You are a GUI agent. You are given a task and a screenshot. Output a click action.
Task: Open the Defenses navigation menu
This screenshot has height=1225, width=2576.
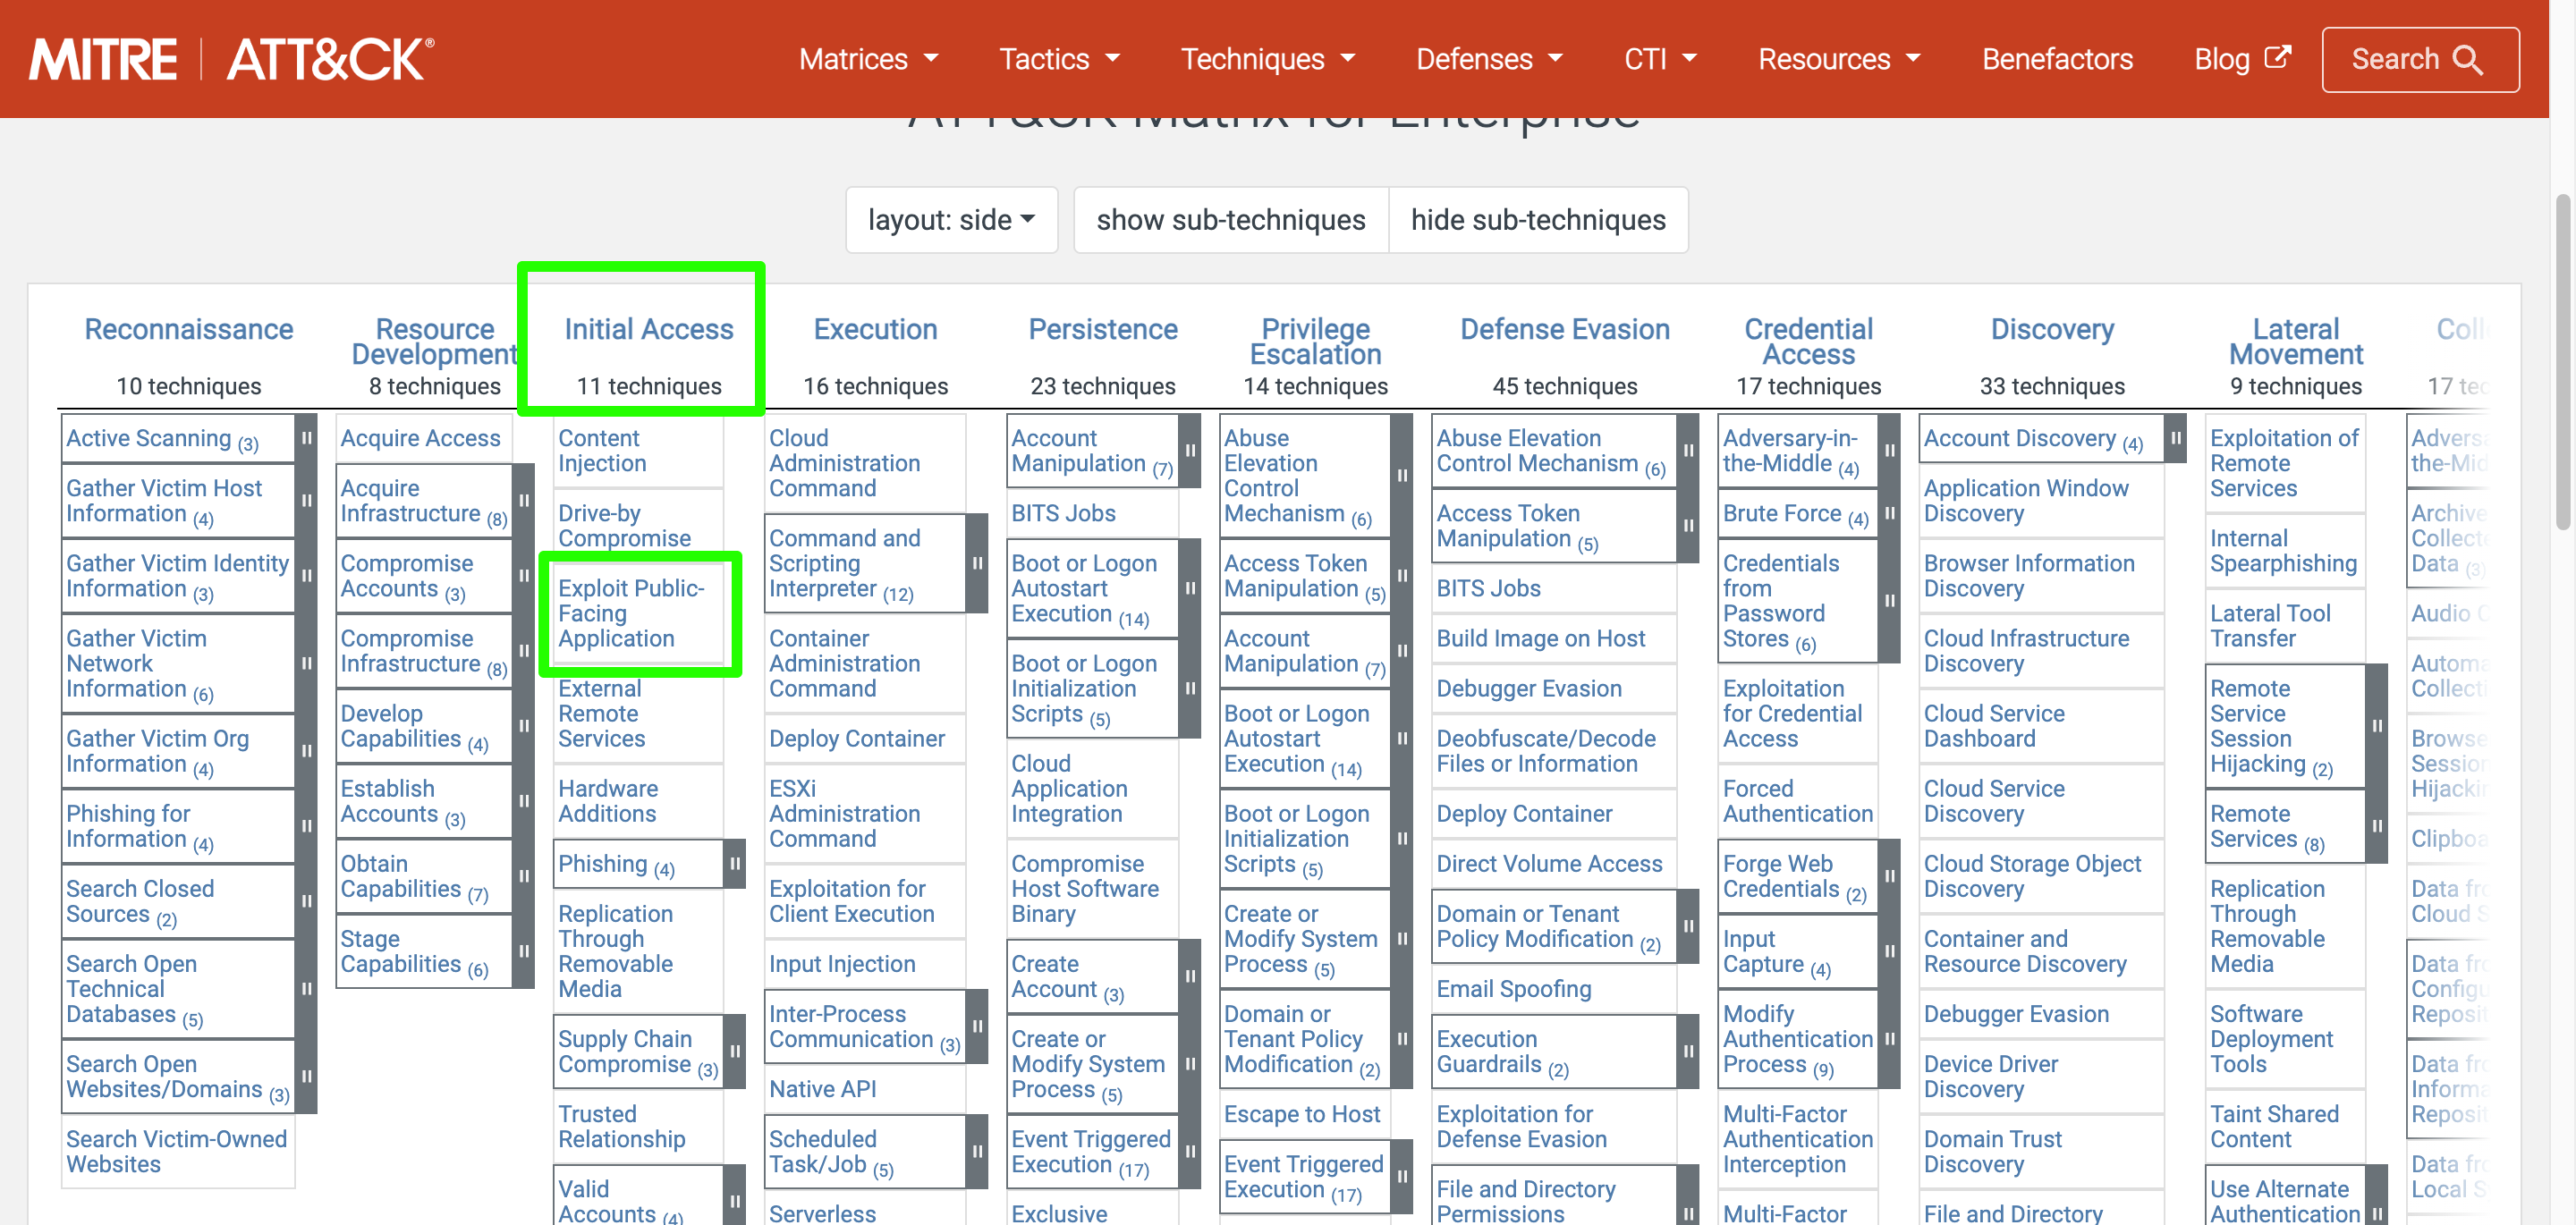click(x=1488, y=60)
